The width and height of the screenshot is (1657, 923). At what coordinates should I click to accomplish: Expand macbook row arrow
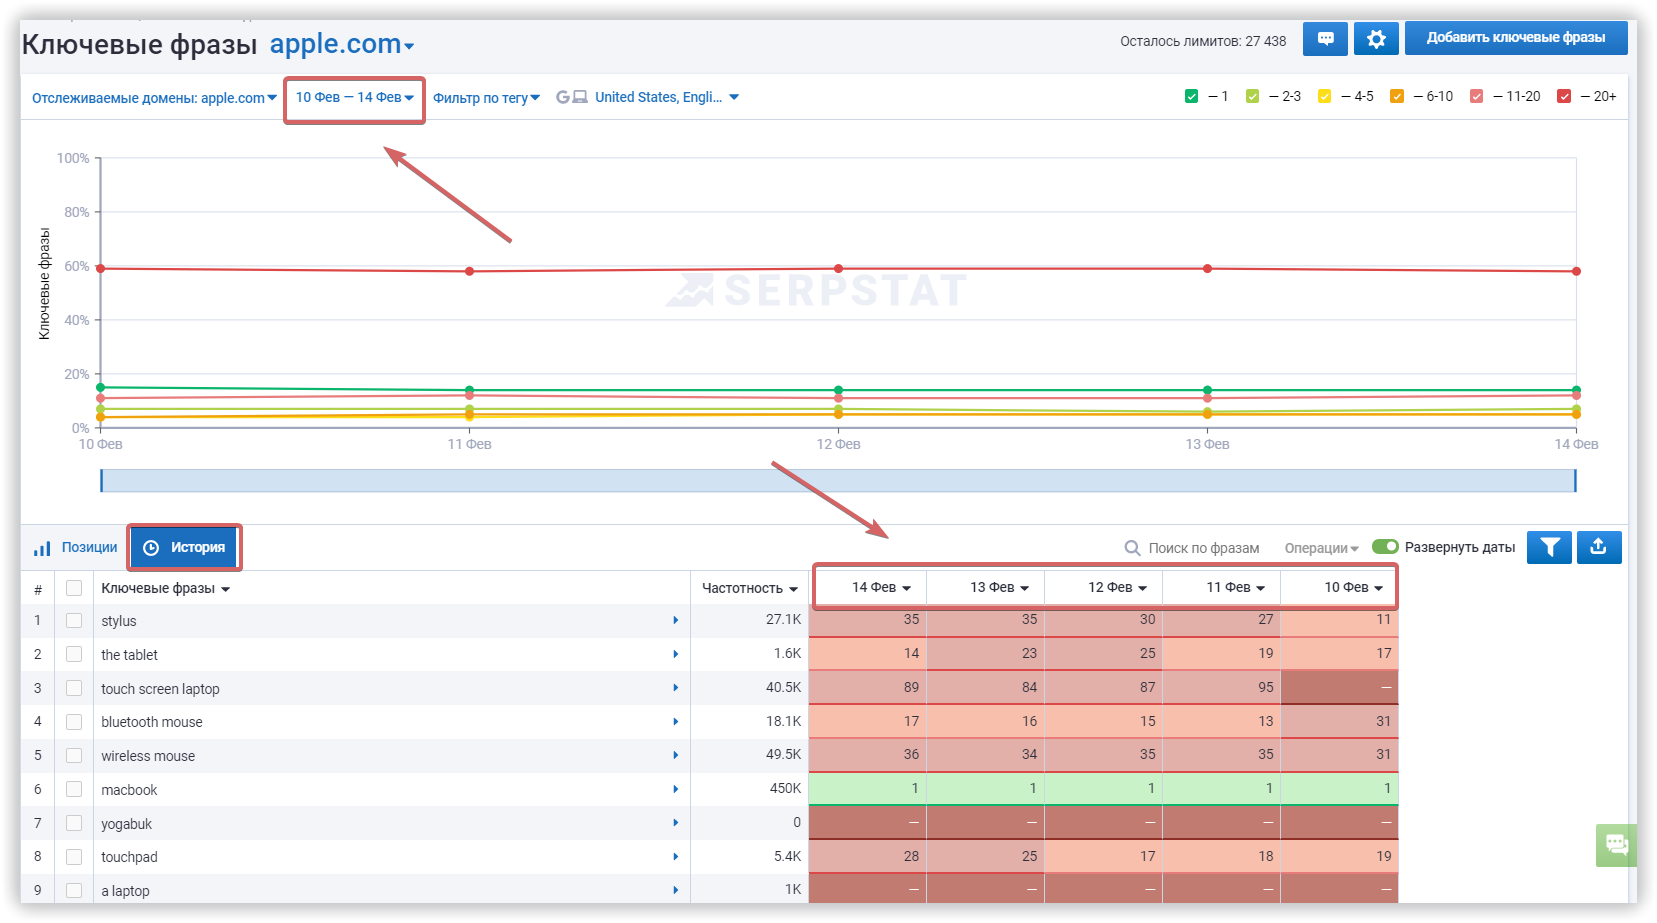click(676, 790)
